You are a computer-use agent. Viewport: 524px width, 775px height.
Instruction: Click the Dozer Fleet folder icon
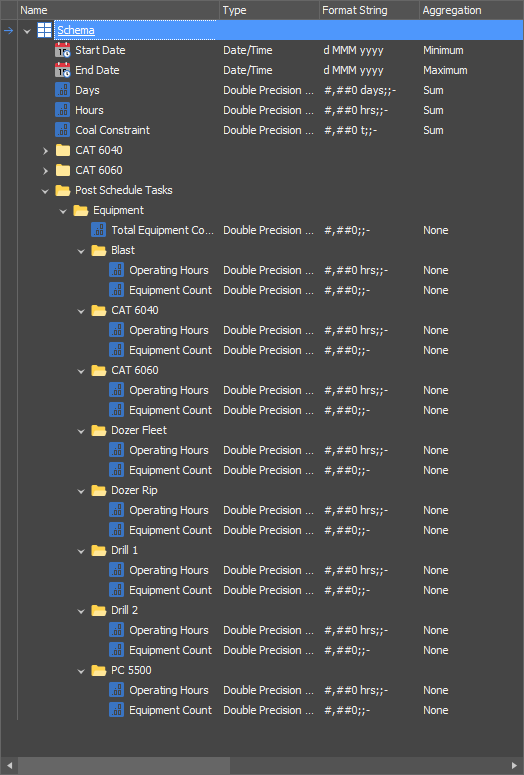[x=99, y=431]
